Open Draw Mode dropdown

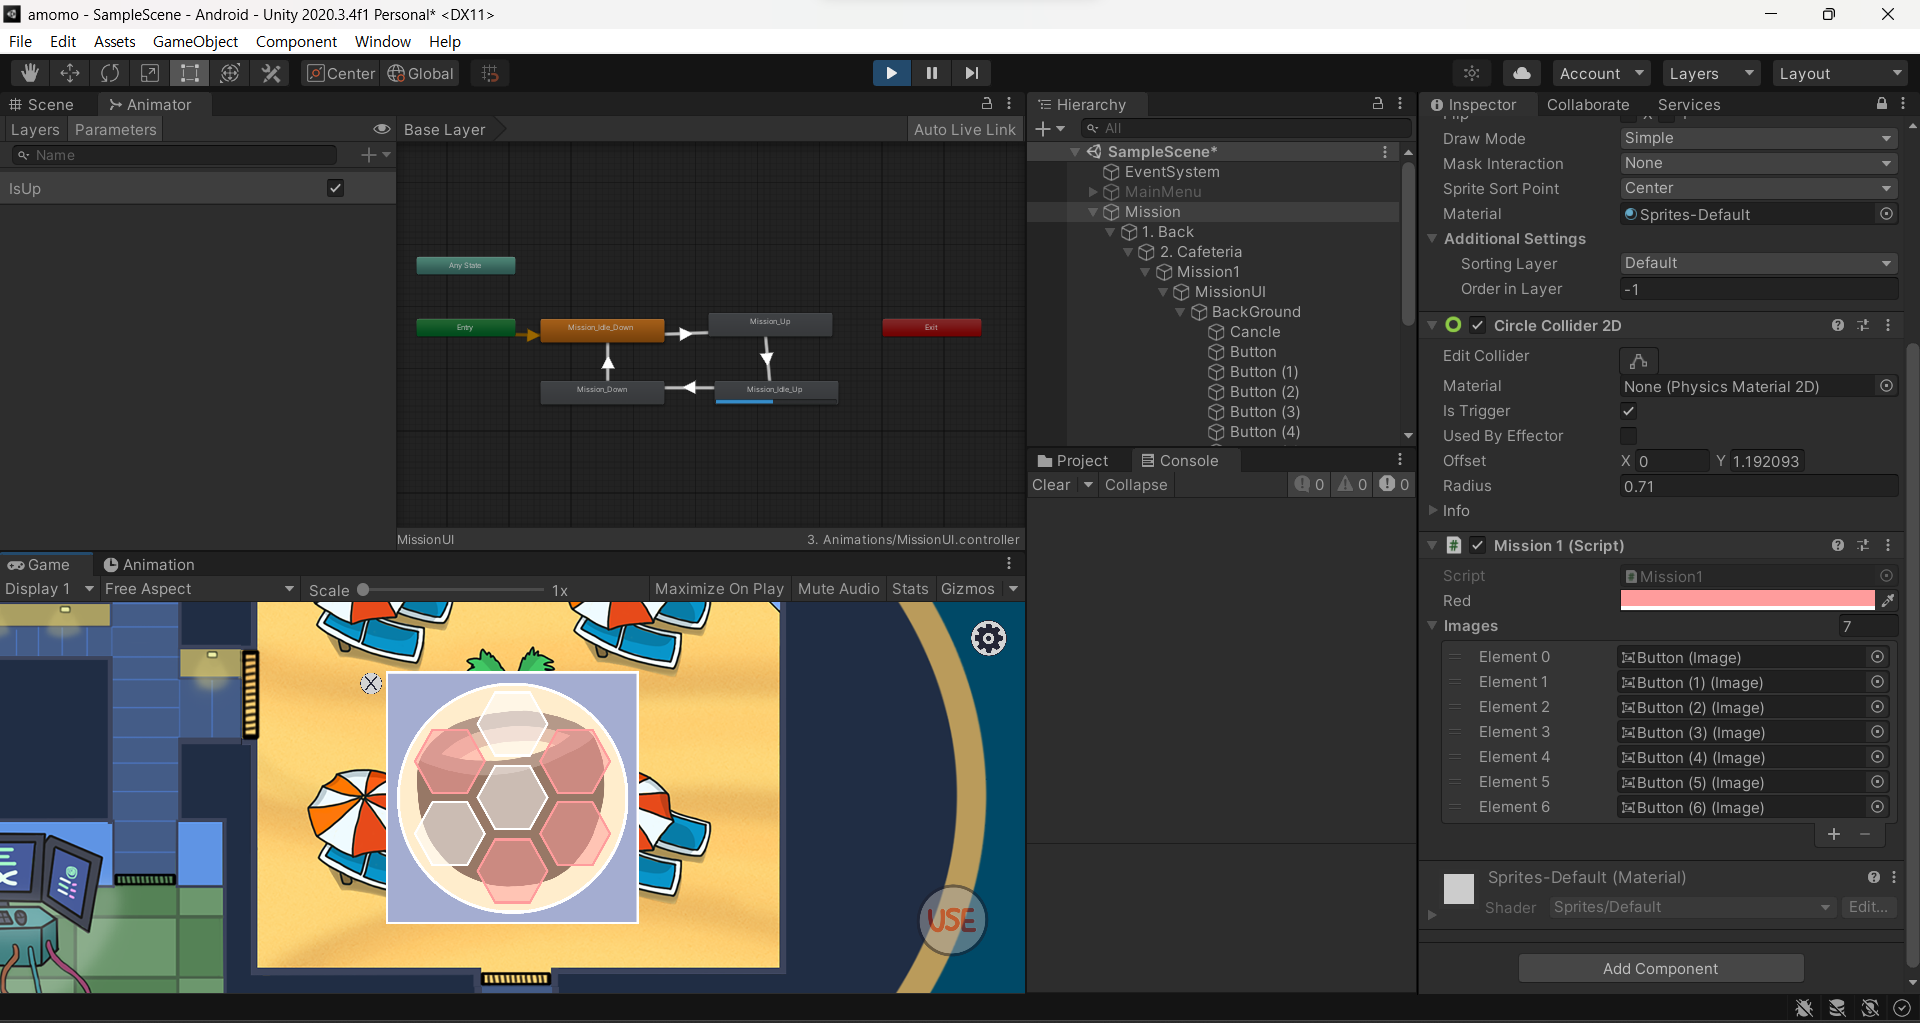pos(1759,138)
